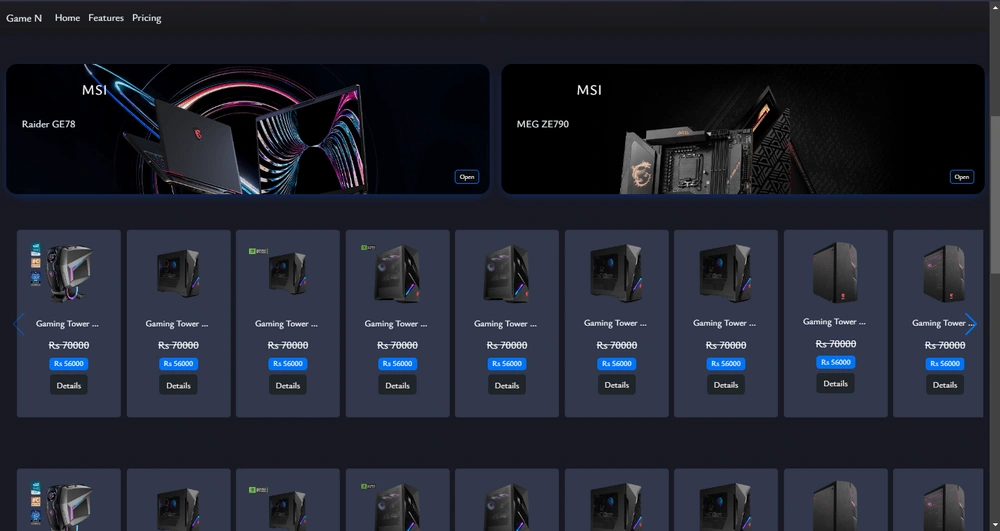1000x531 pixels.
Task: Select the second top-row tower image
Action: pyautogui.click(x=179, y=273)
